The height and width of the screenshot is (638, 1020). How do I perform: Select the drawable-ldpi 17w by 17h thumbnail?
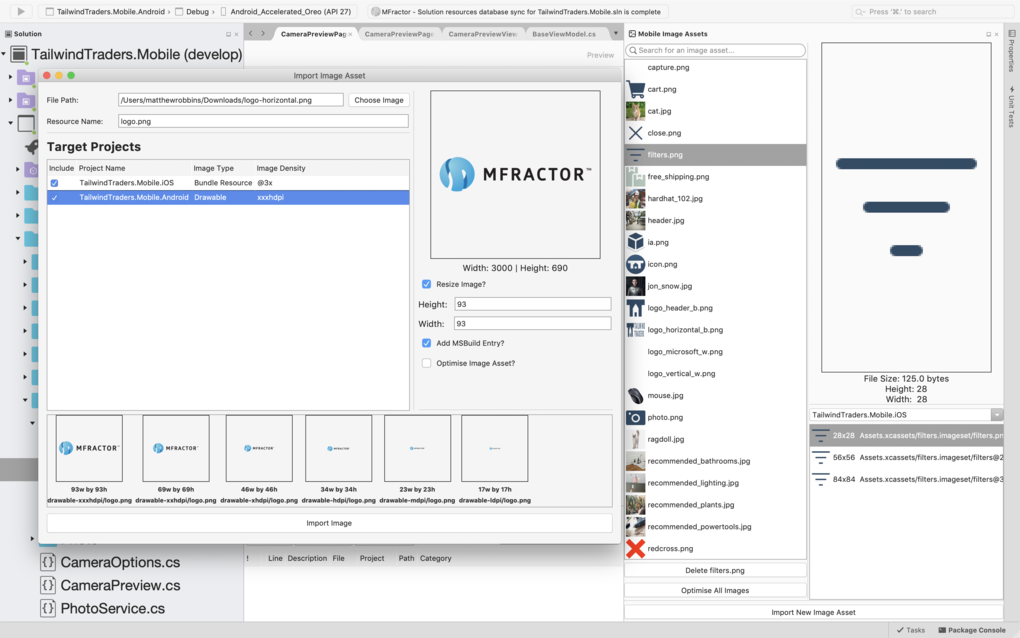(x=494, y=448)
